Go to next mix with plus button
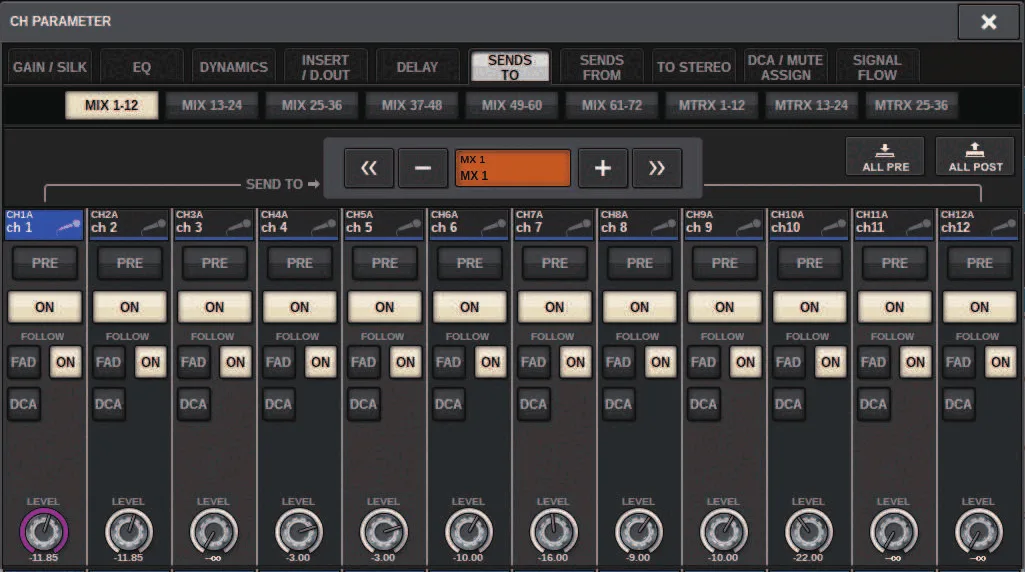This screenshot has width=1025, height=572. tap(603, 168)
